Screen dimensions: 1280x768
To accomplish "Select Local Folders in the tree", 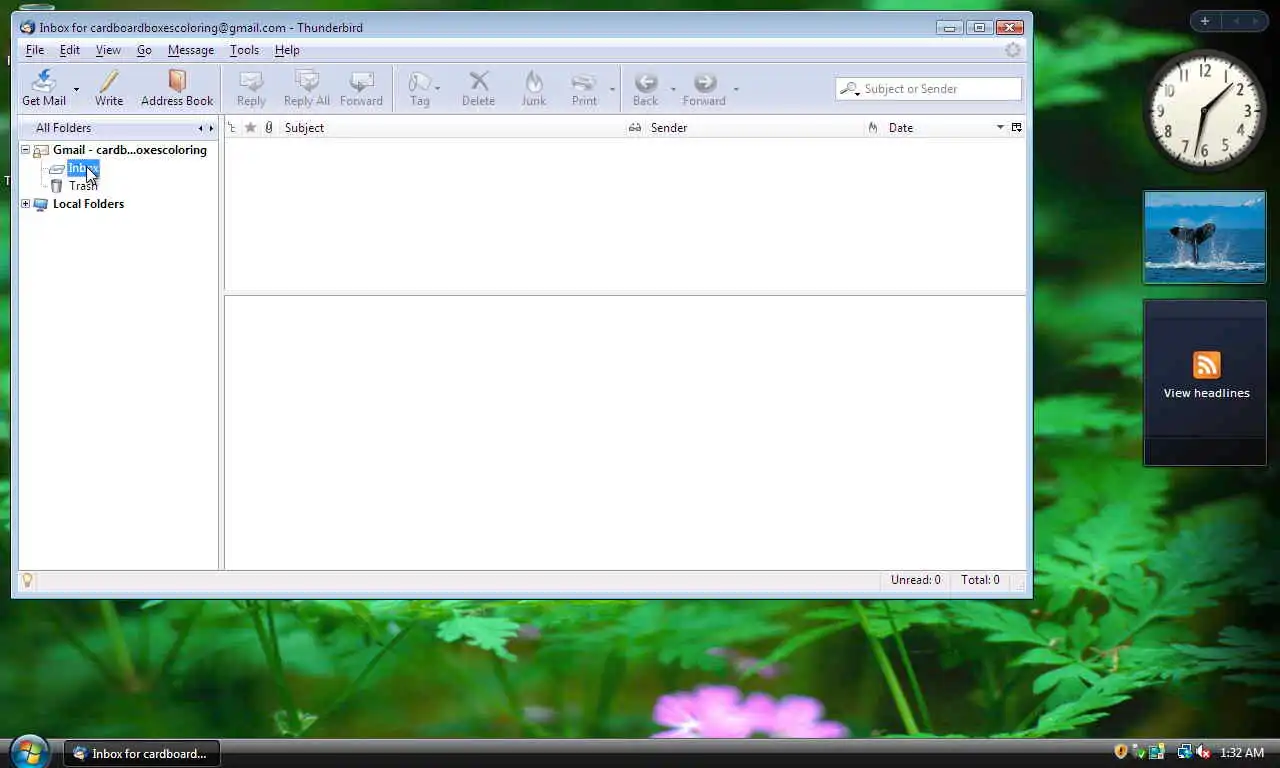I will (x=88, y=204).
